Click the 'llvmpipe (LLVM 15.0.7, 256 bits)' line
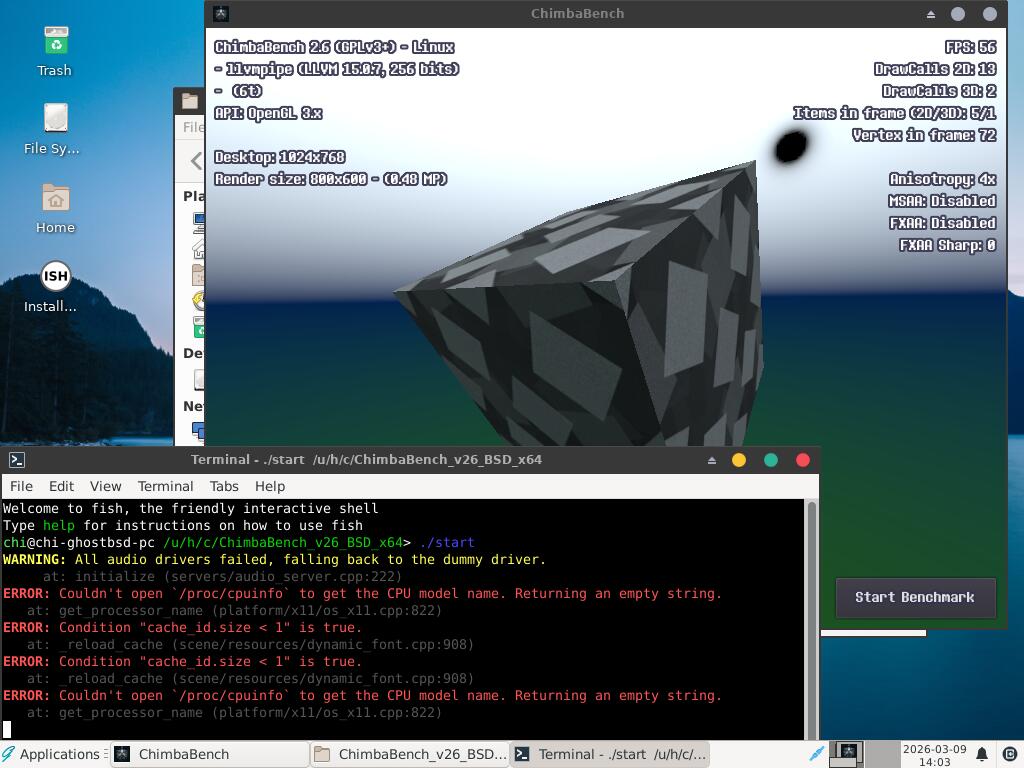 pos(342,69)
